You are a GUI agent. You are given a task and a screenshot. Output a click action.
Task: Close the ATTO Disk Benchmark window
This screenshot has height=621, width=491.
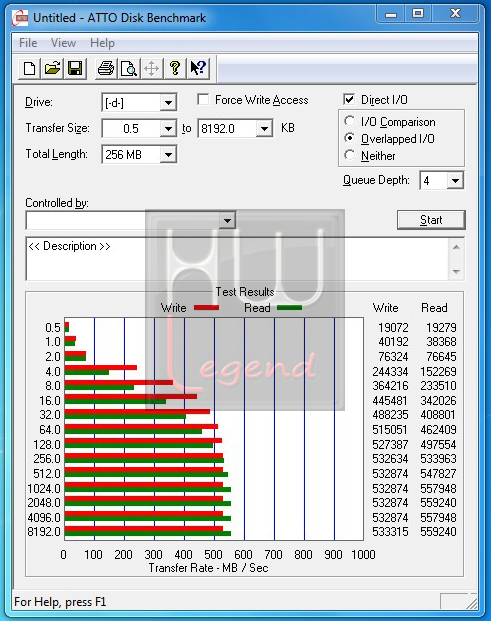tap(456, 14)
